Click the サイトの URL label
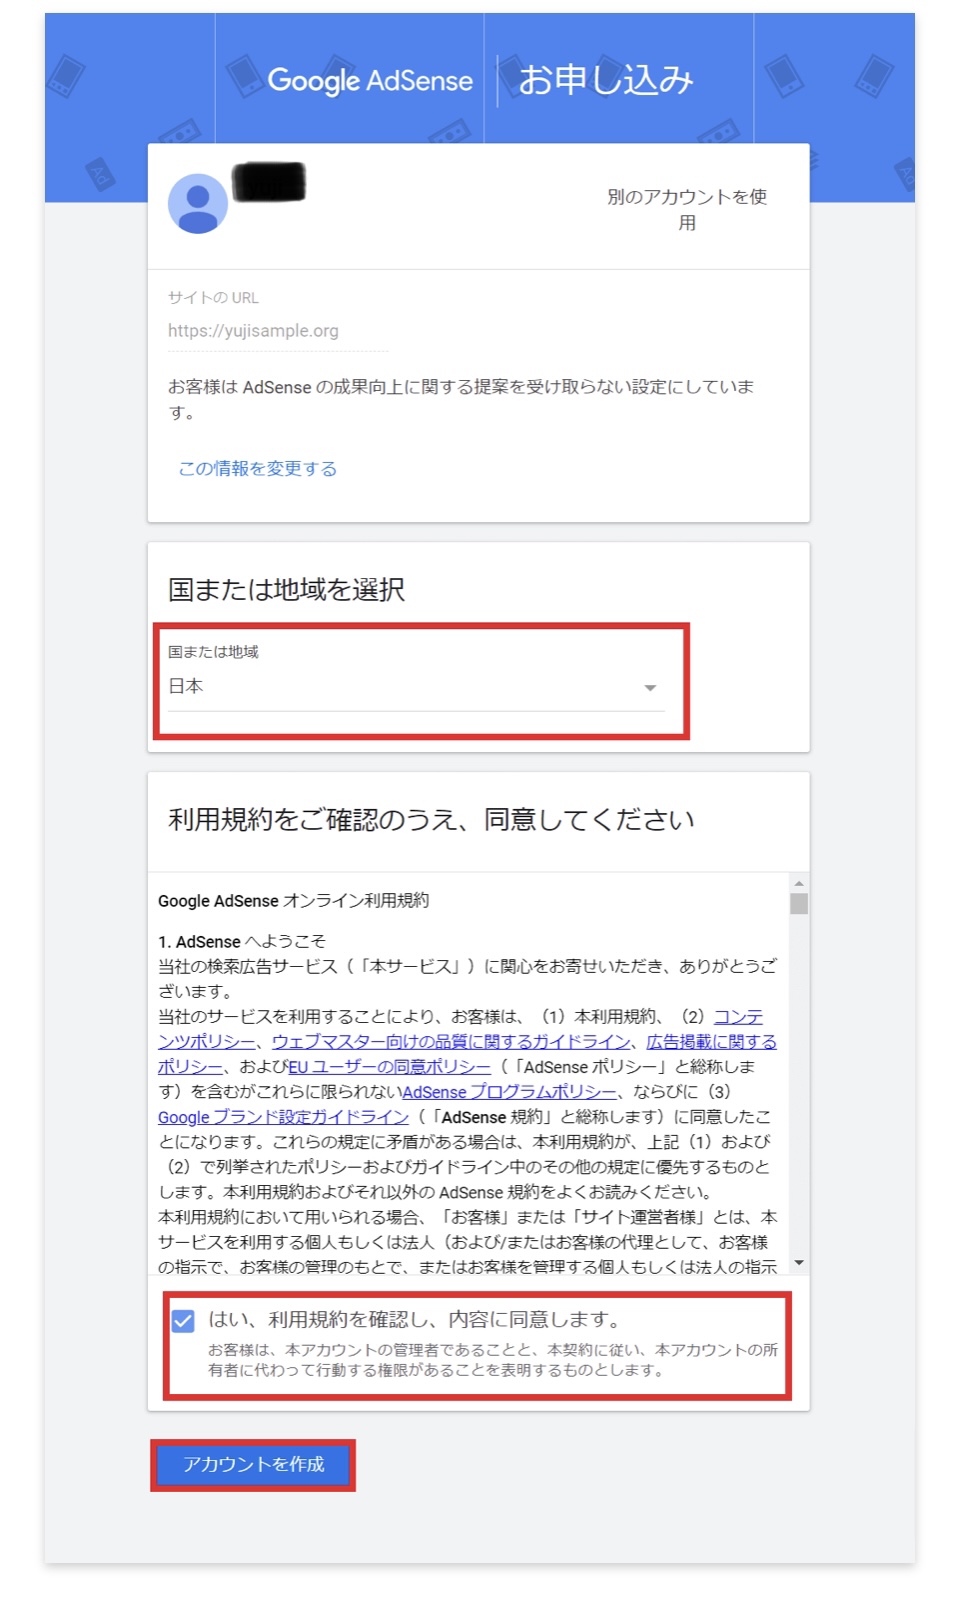 click(x=213, y=297)
